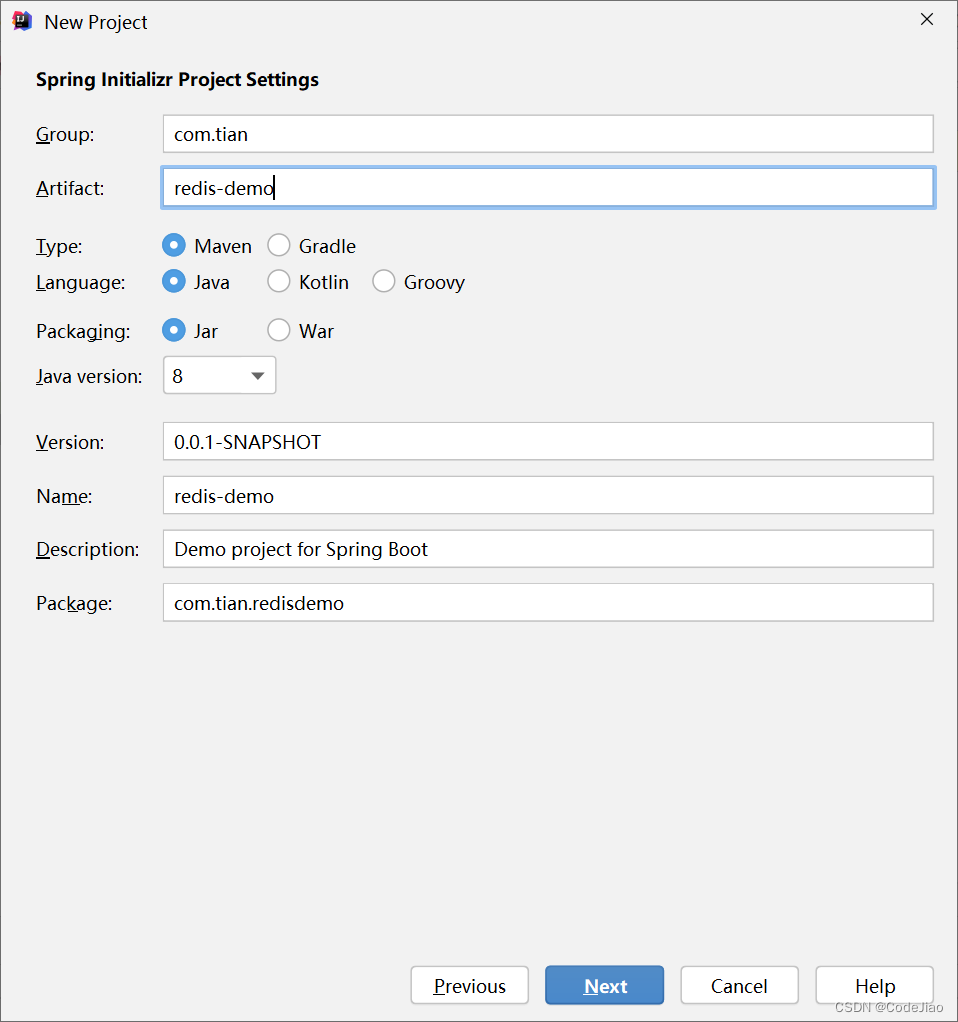The height and width of the screenshot is (1022, 958).
Task: Click the Spring Initializr Project Settings heading
Action: tap(177, 80)
